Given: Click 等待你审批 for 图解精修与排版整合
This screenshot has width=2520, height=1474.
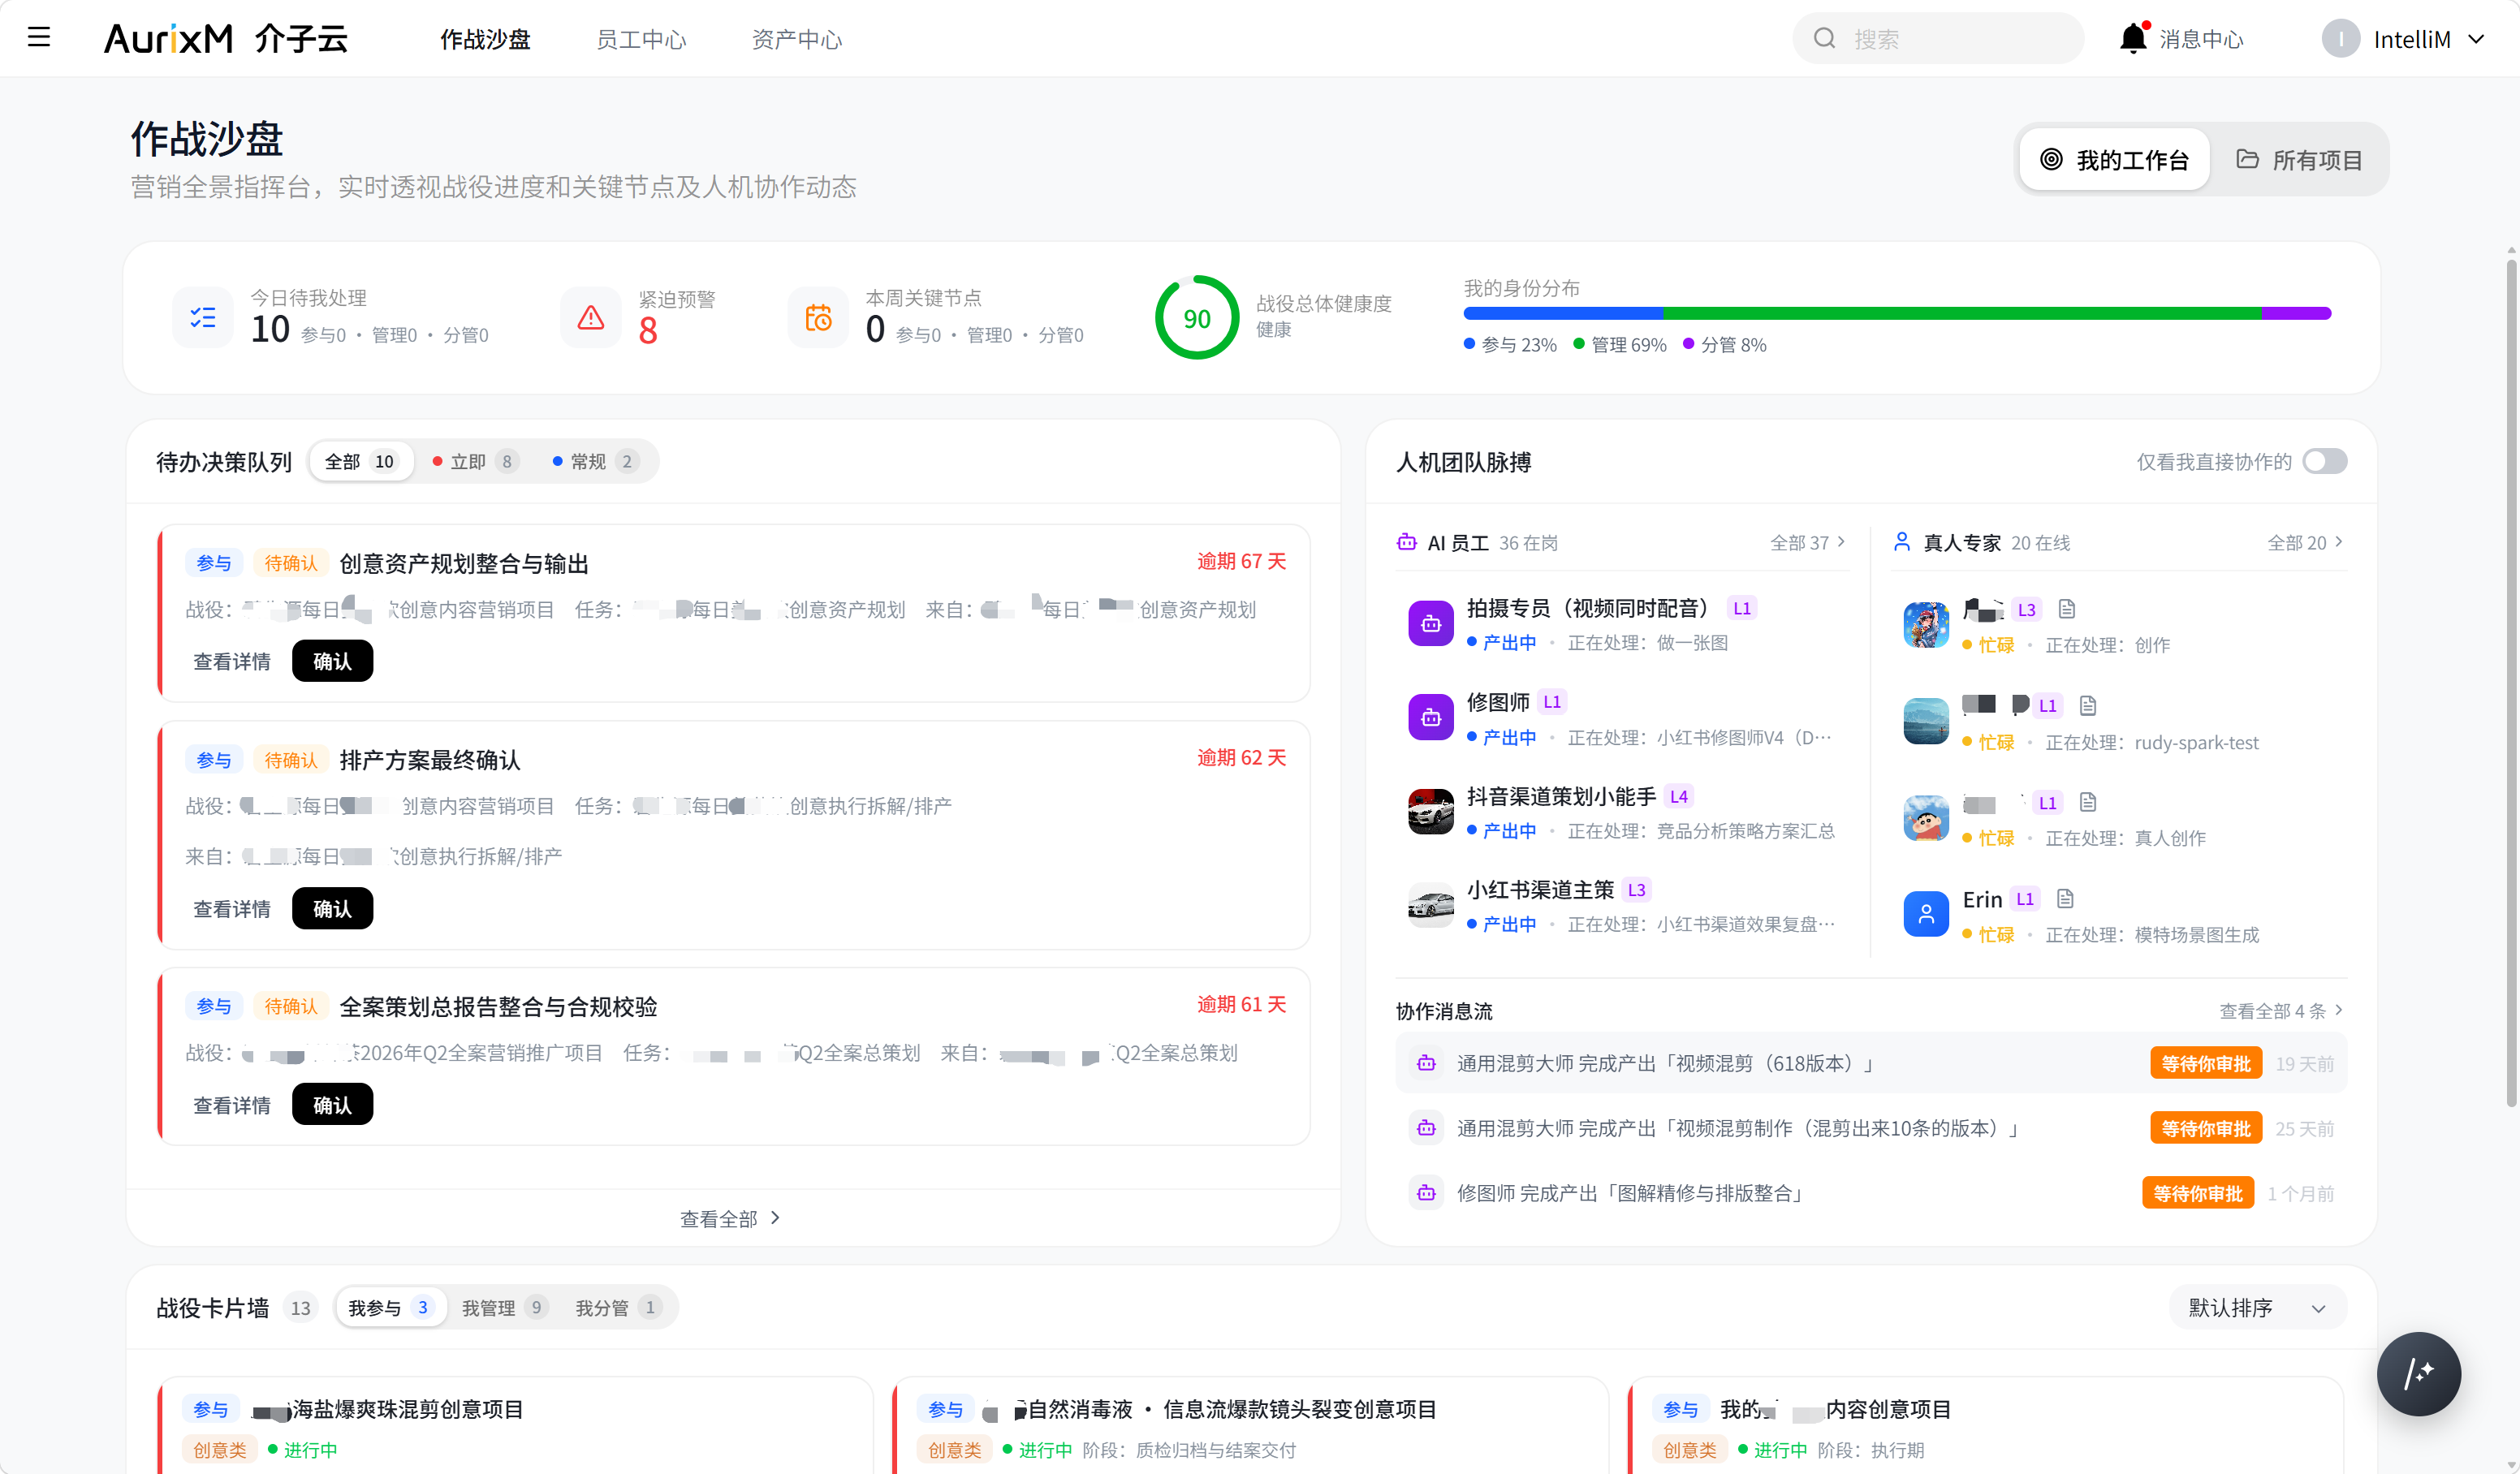Looking at the screenshot, I should [2198, 1193].
